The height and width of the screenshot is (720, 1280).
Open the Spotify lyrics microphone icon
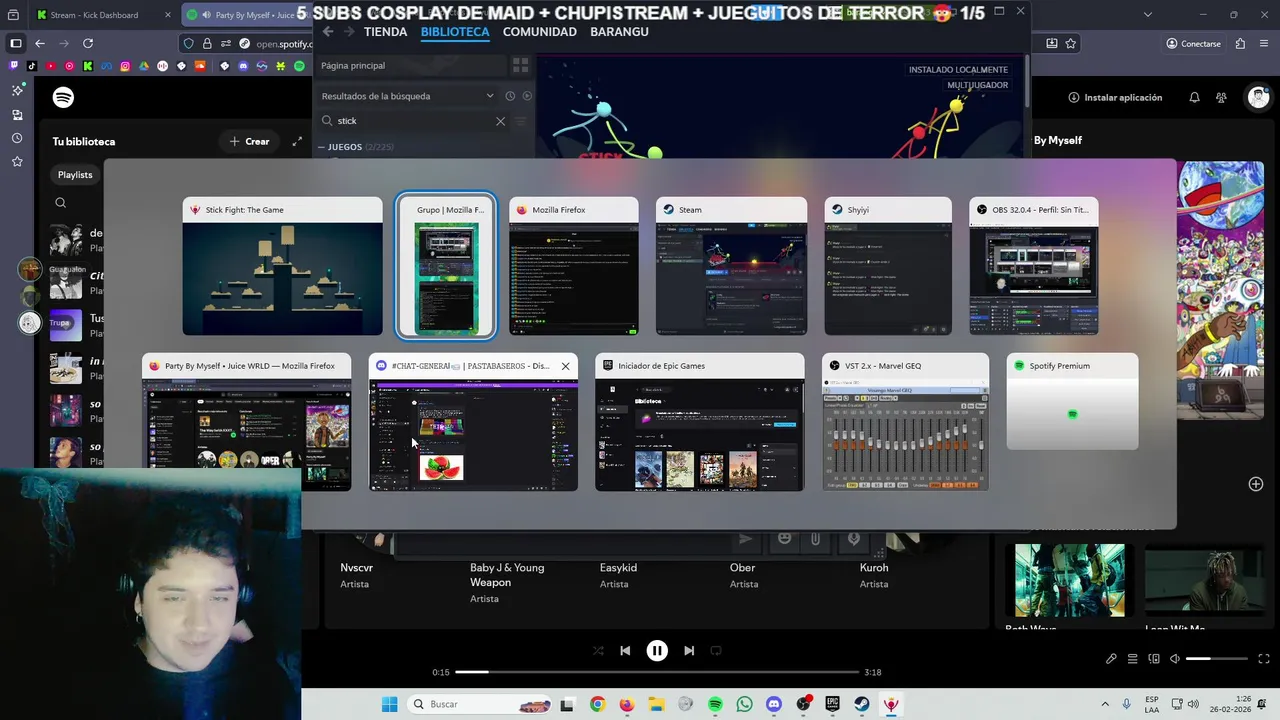1111,659
